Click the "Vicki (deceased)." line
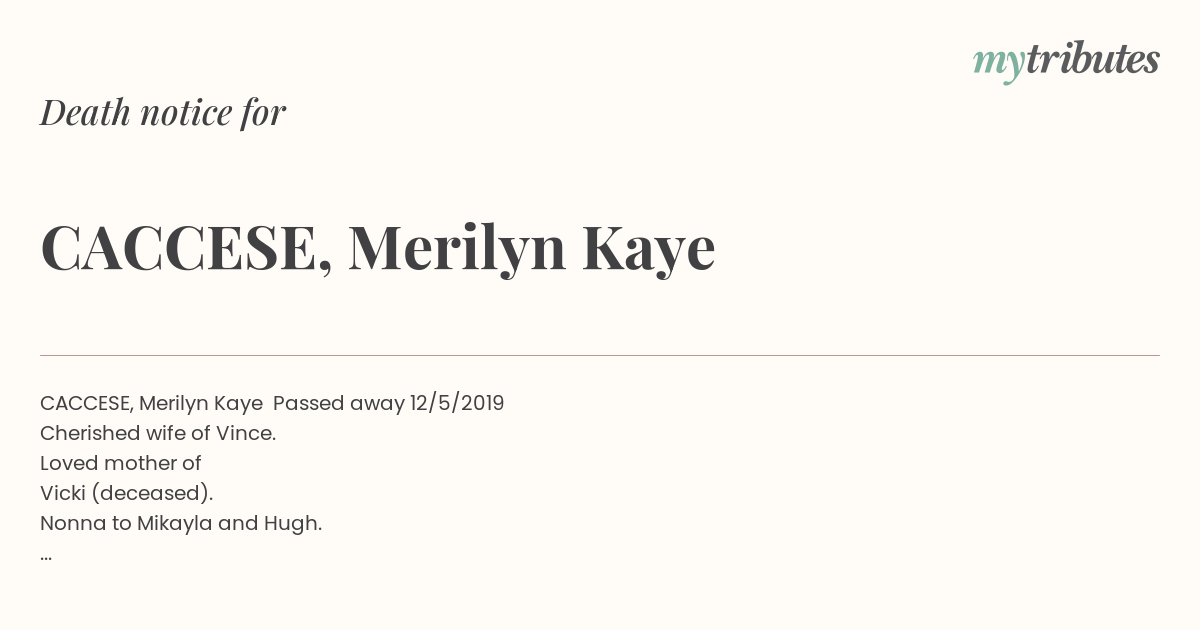The height and width of the screenshot is (630, 1200). 127,493
